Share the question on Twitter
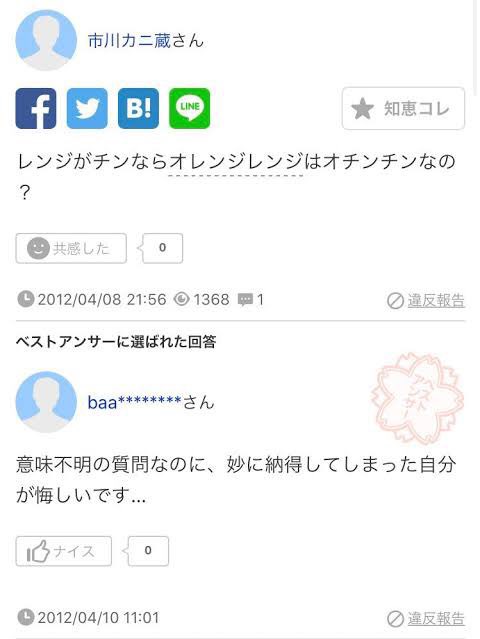This screenshot has width=480, height=639. (x=87, y=108)
